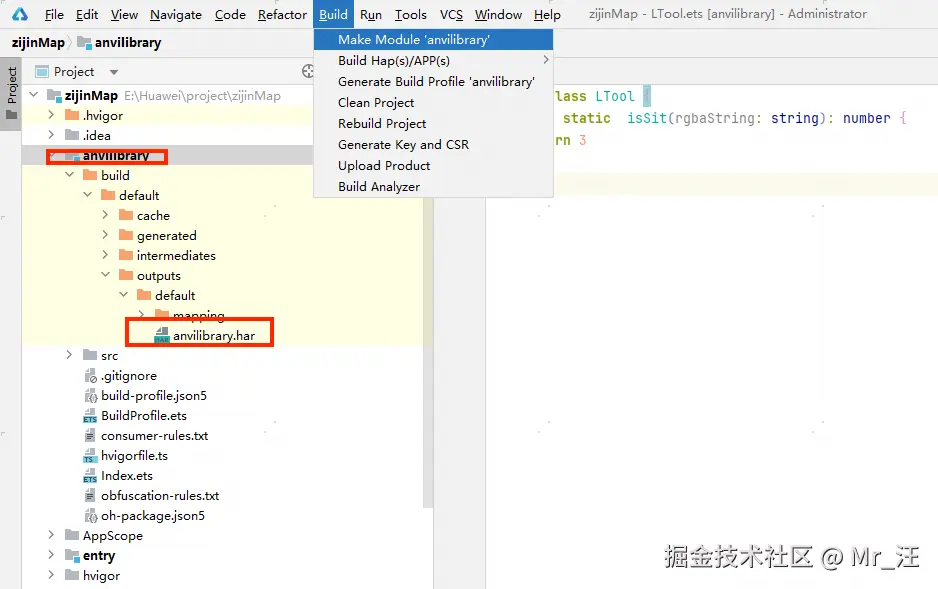
Task: Click the locate target icon in Project panel
Action: click(307, 72)
